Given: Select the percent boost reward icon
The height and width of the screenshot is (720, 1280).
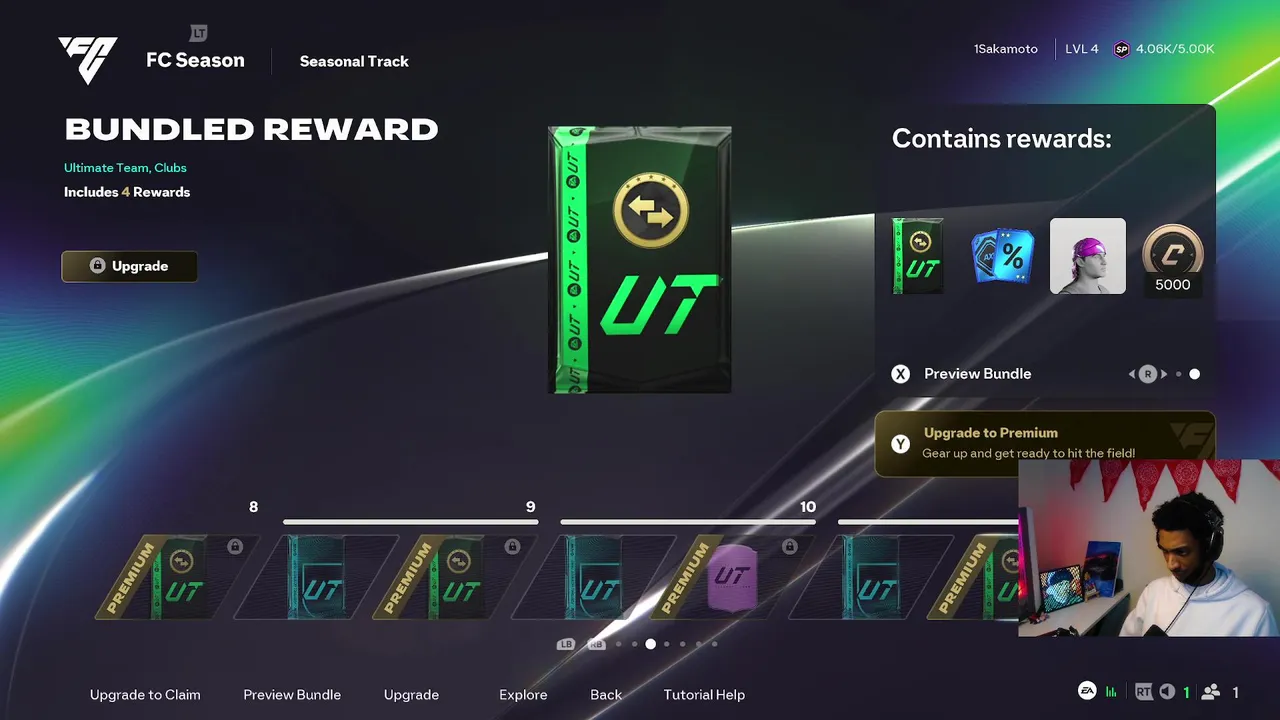Looking at the screenshot, I should coord(1003,257).
